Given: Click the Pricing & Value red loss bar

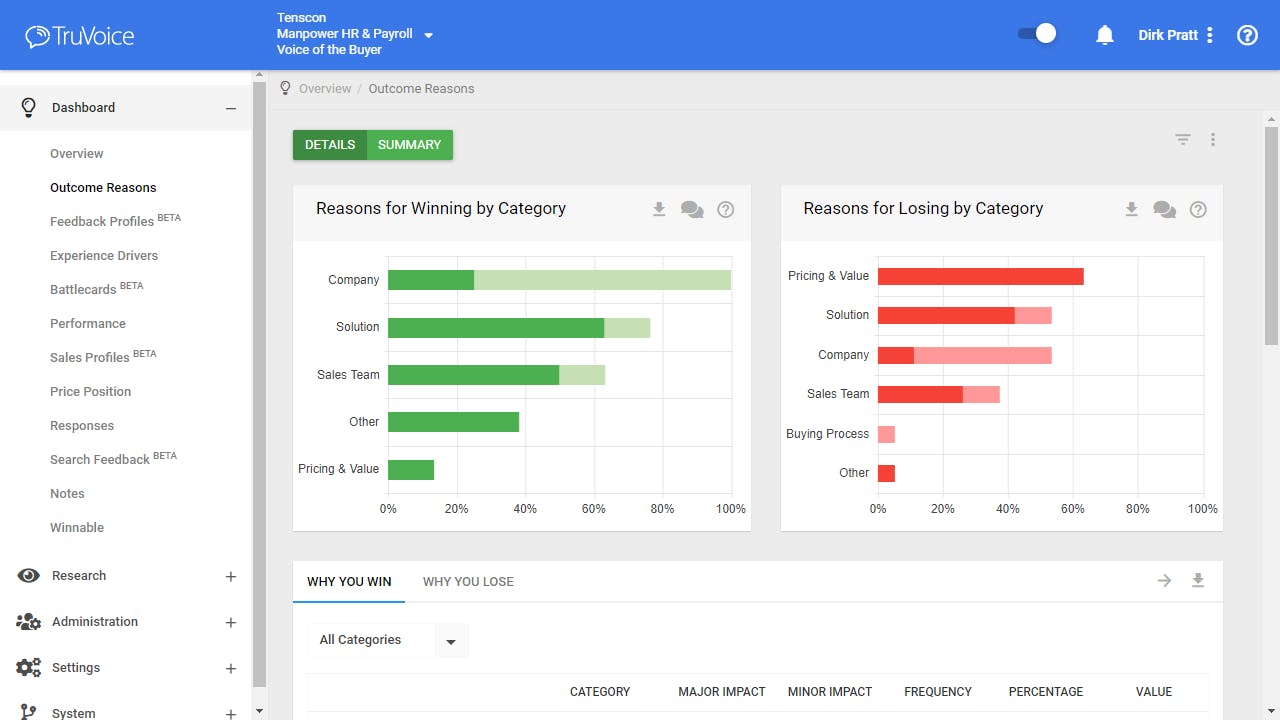Looking at the screenshot, I should (x=981, y=276).
